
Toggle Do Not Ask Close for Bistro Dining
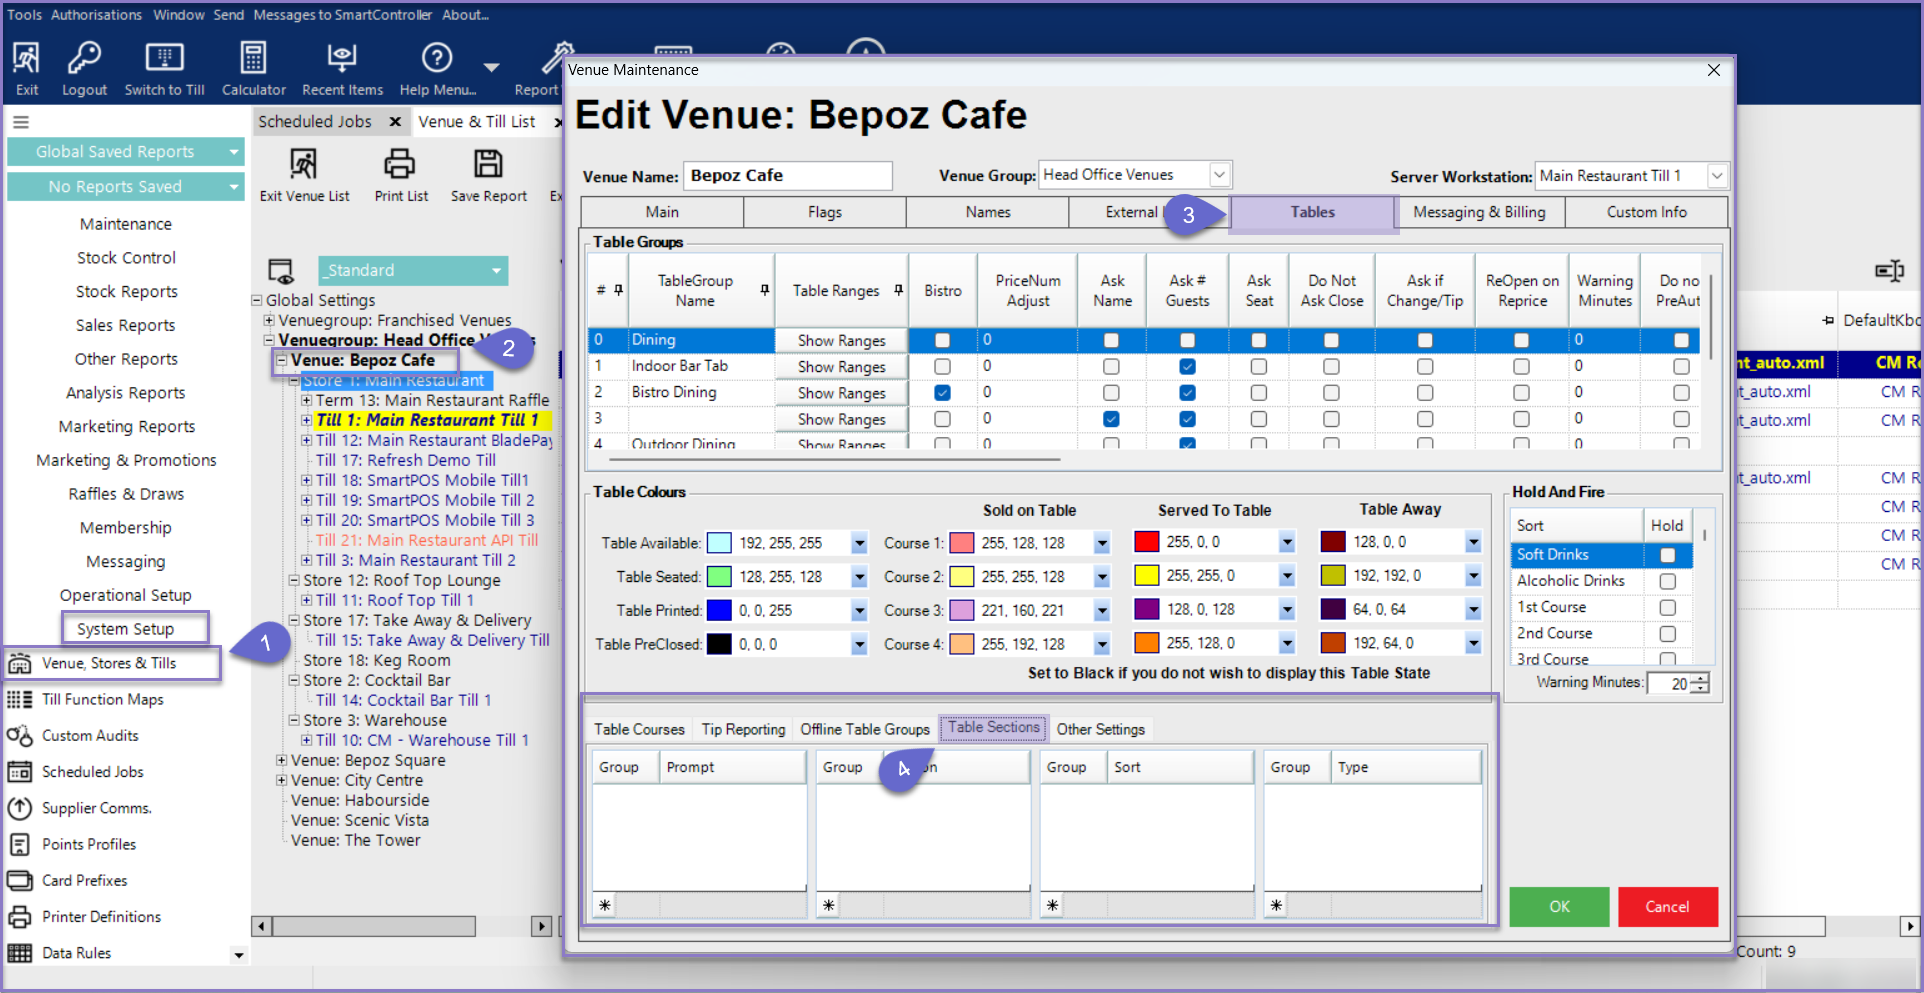point(1331,393)
